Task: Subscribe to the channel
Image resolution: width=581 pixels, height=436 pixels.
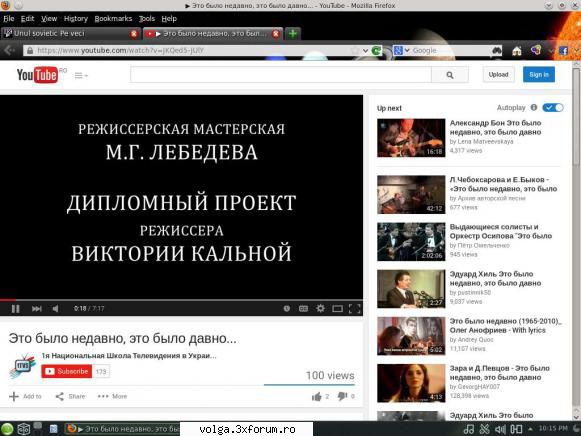Action: (67, 371)
